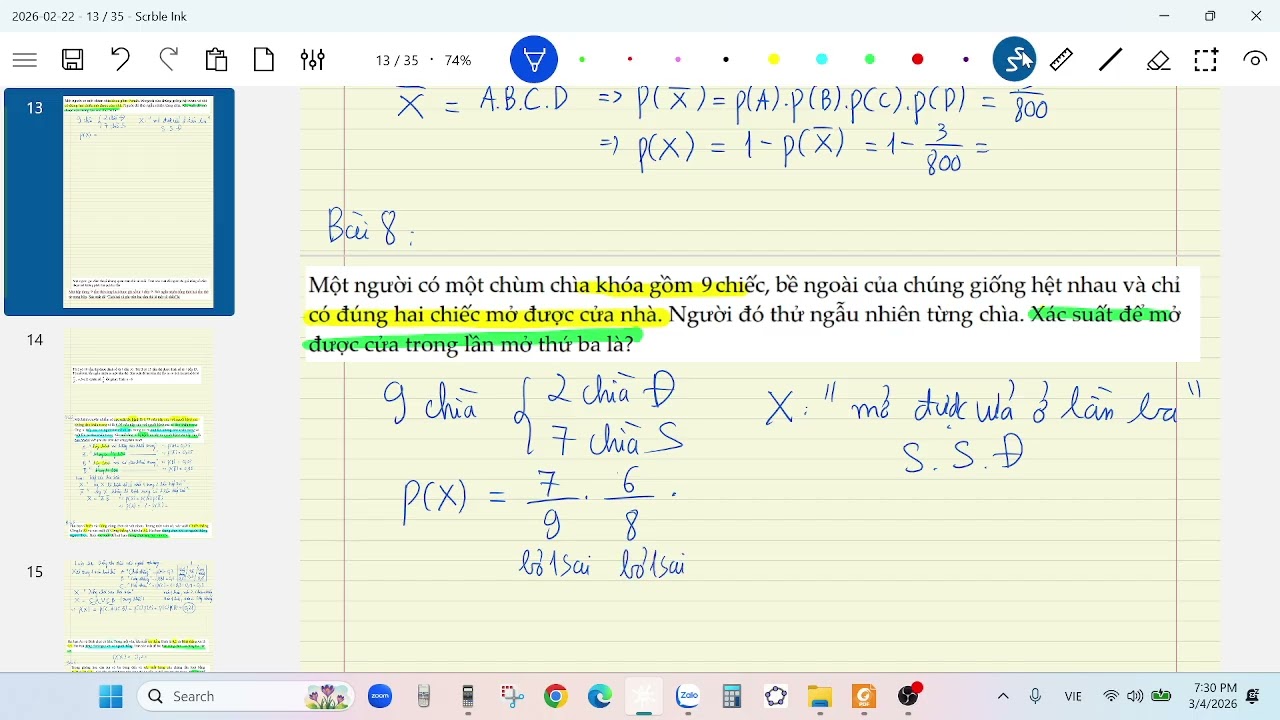Pick the large green highlighter color
This screenshot has width=1280, height=720.
(870, 60)
